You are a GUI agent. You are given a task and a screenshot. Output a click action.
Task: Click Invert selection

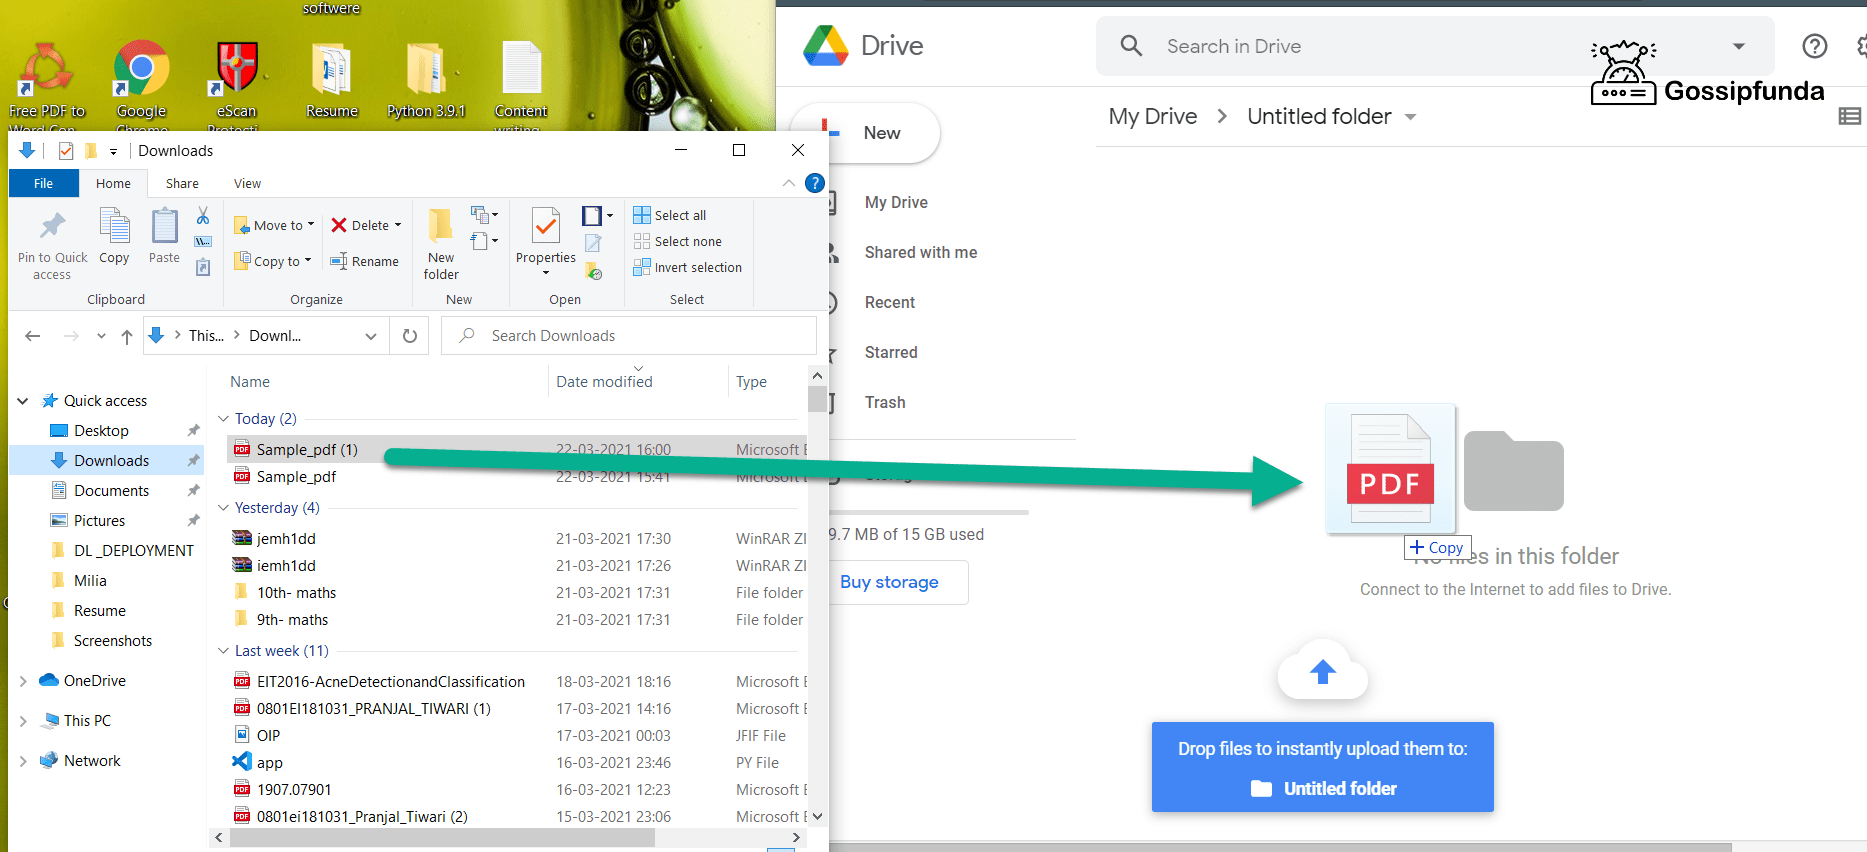click(x=687, y=267)
